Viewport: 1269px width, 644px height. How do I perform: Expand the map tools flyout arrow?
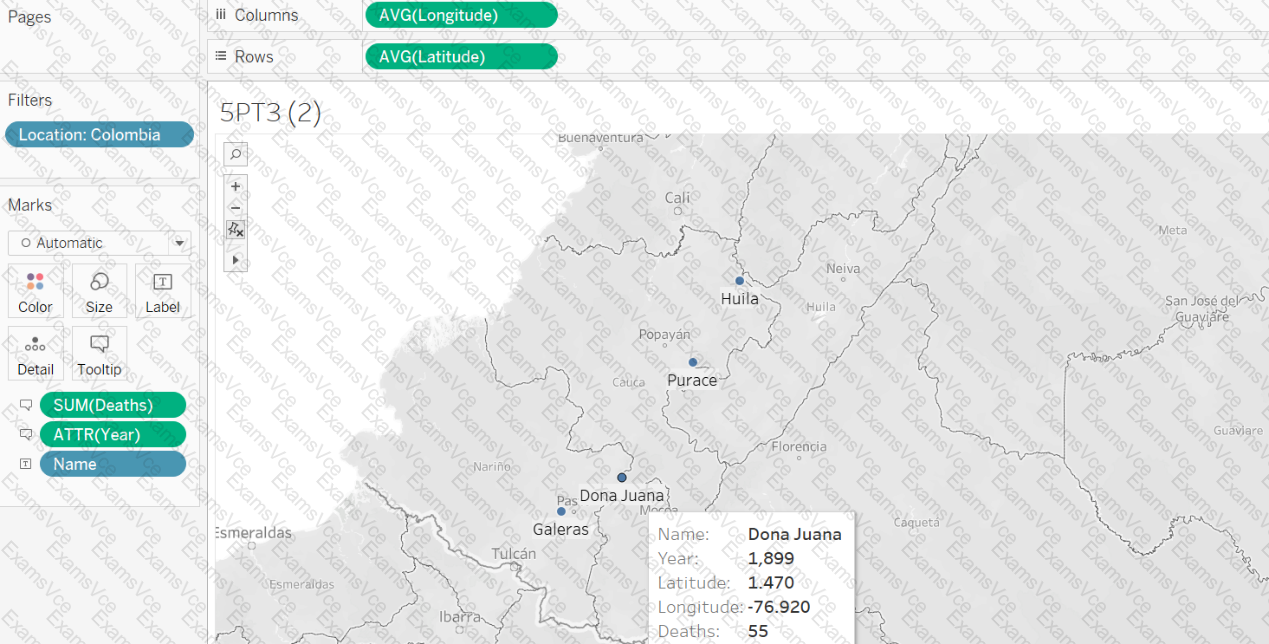pos(236,259)
